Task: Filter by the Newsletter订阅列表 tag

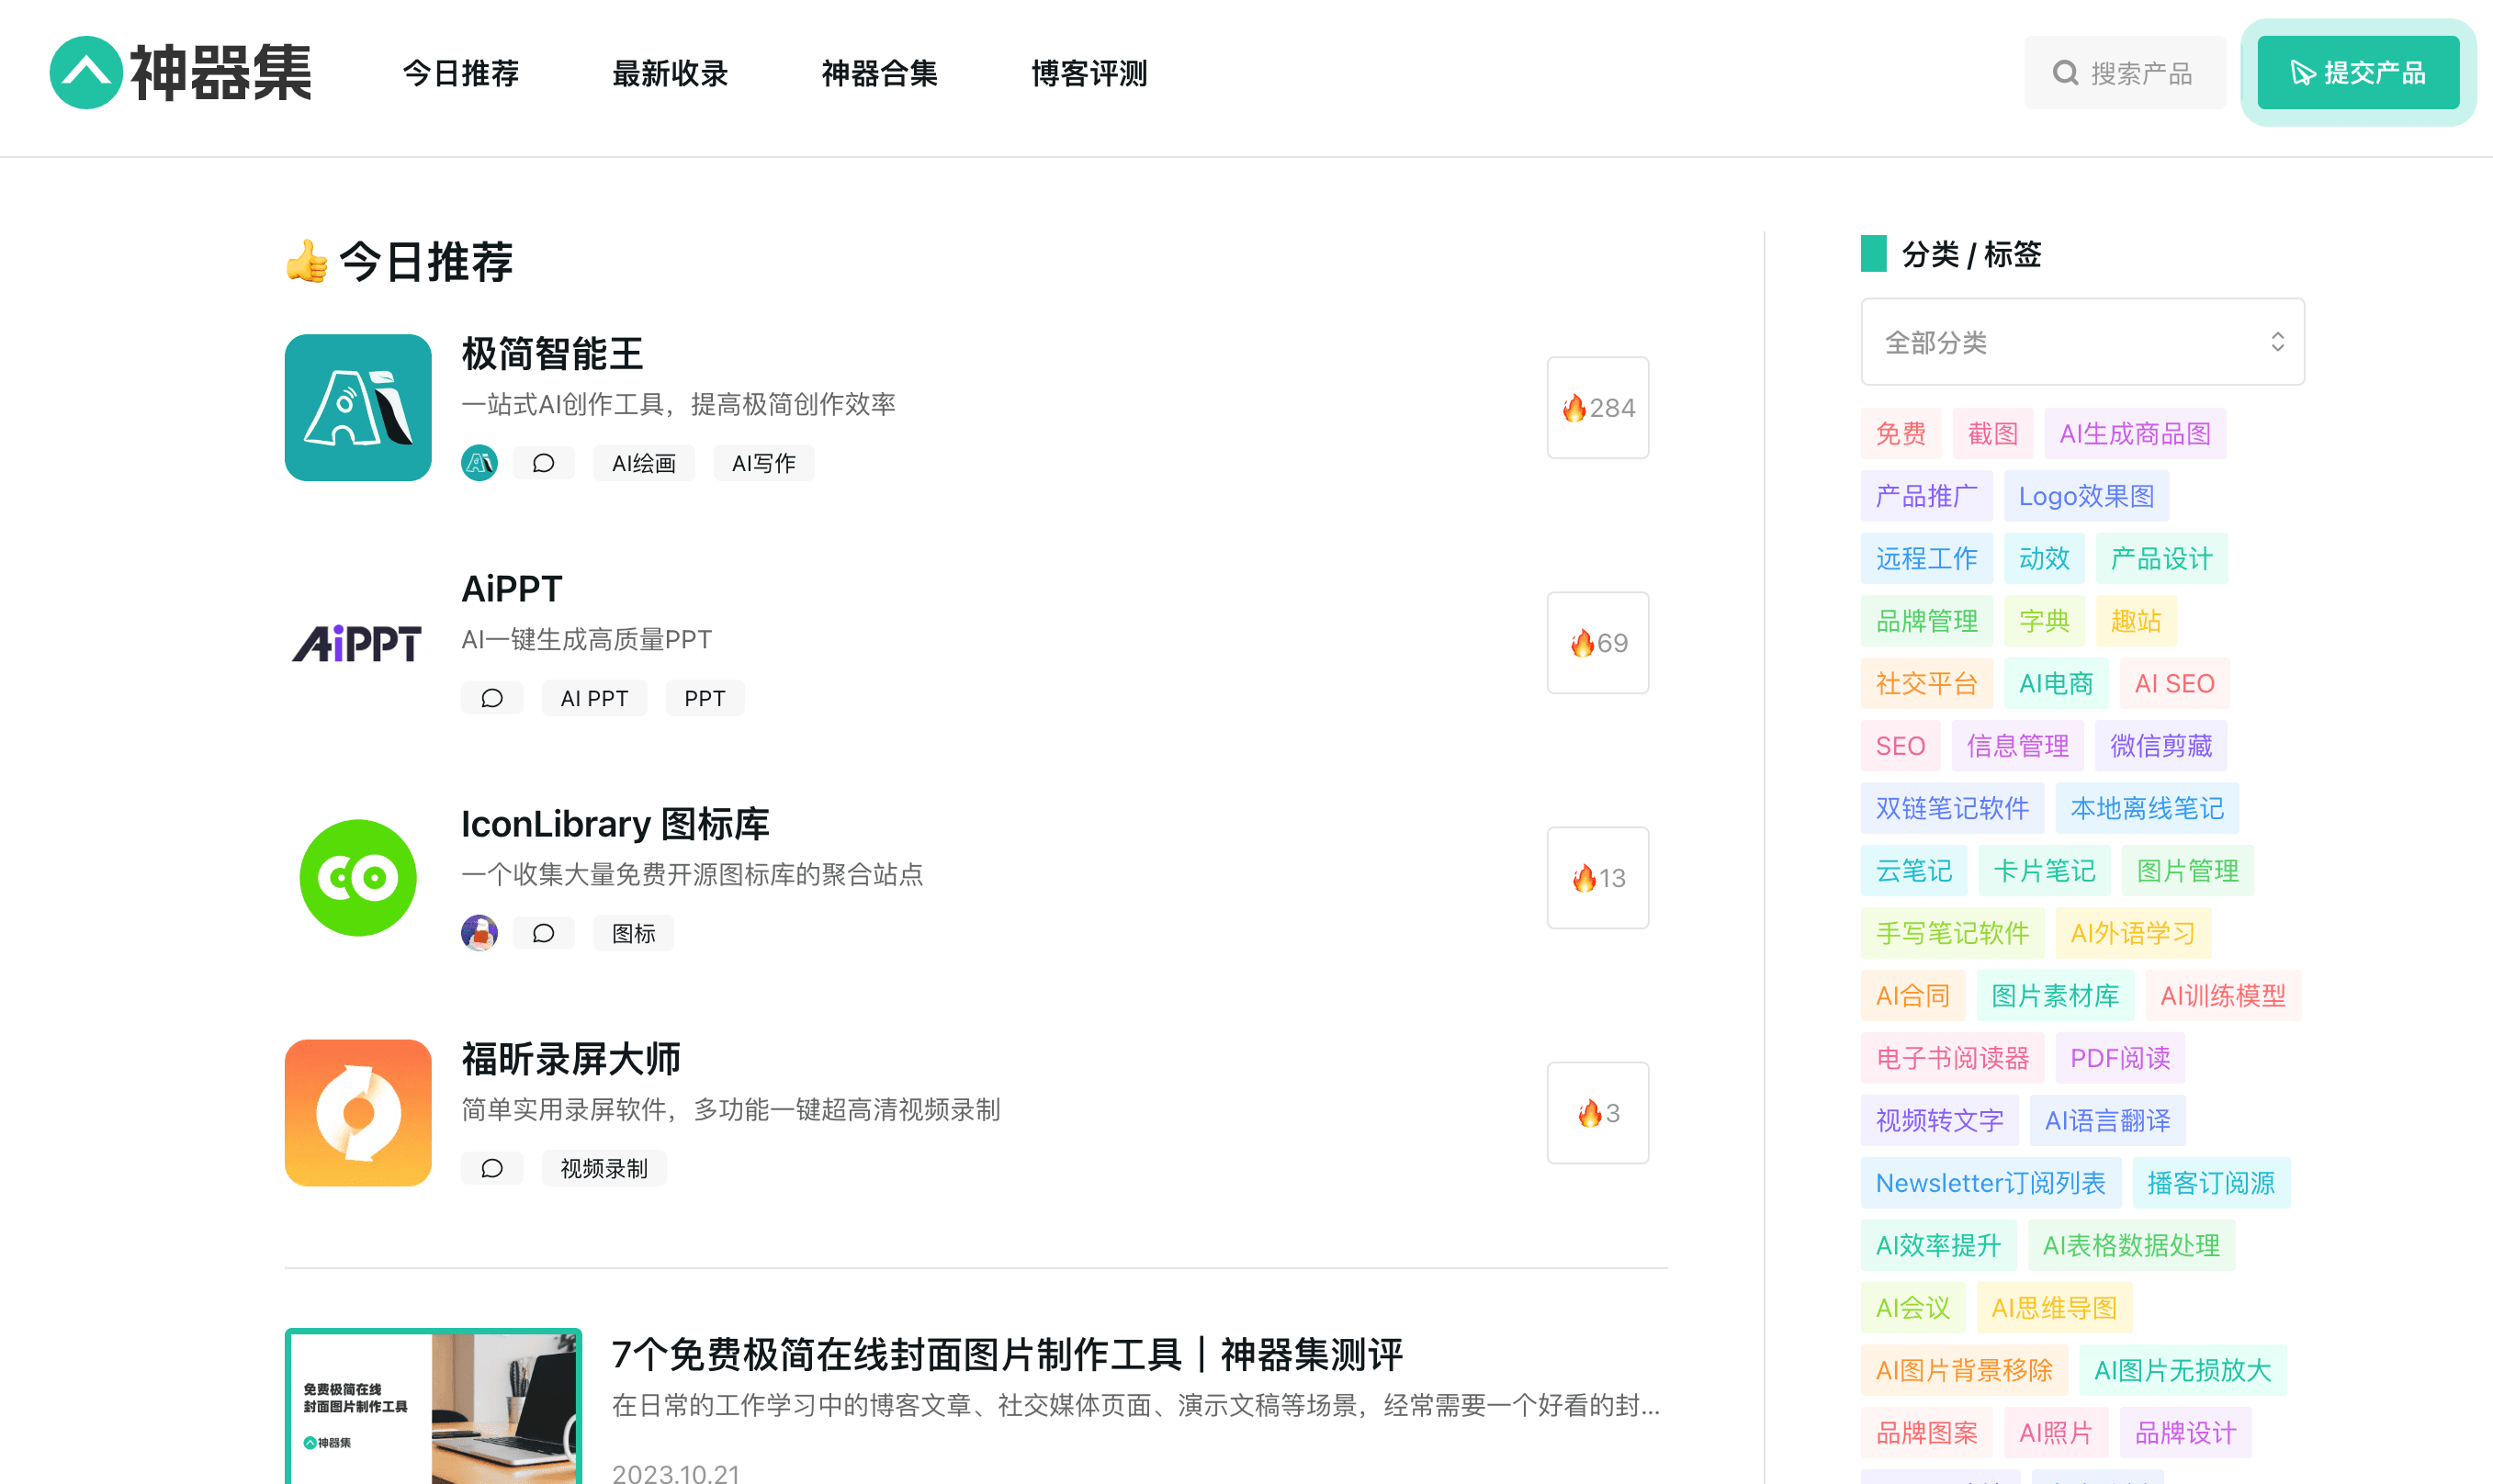Action: point(1990,1183)
